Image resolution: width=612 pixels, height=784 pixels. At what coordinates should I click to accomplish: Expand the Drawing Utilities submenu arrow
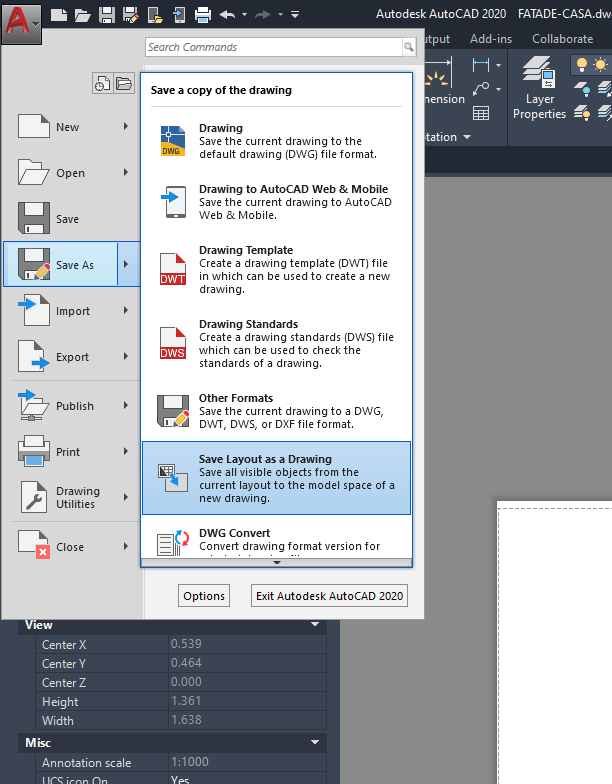126,498
